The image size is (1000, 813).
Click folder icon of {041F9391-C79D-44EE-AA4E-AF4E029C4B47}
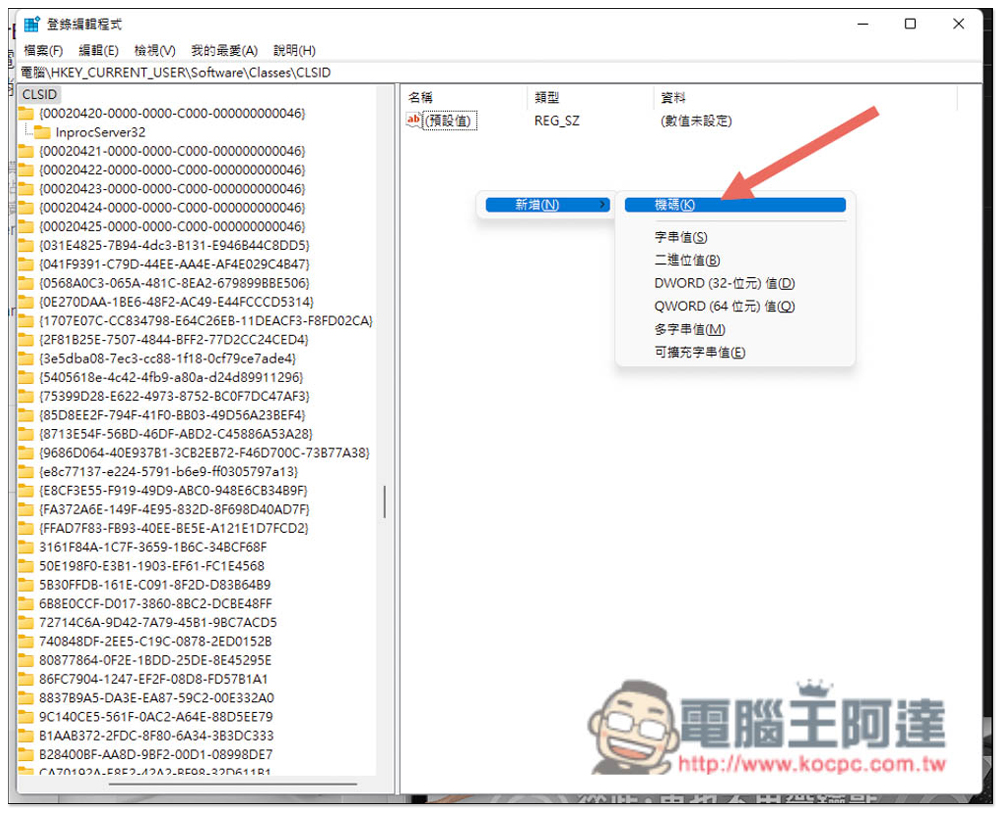[26, 264]
